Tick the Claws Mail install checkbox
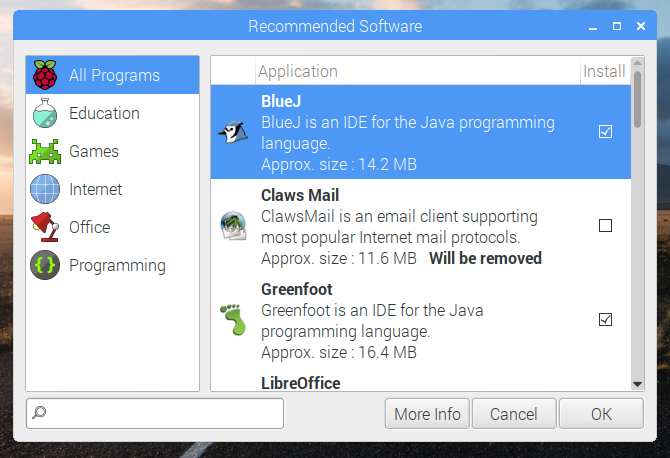The image size is (670, 458). (605, 226)
